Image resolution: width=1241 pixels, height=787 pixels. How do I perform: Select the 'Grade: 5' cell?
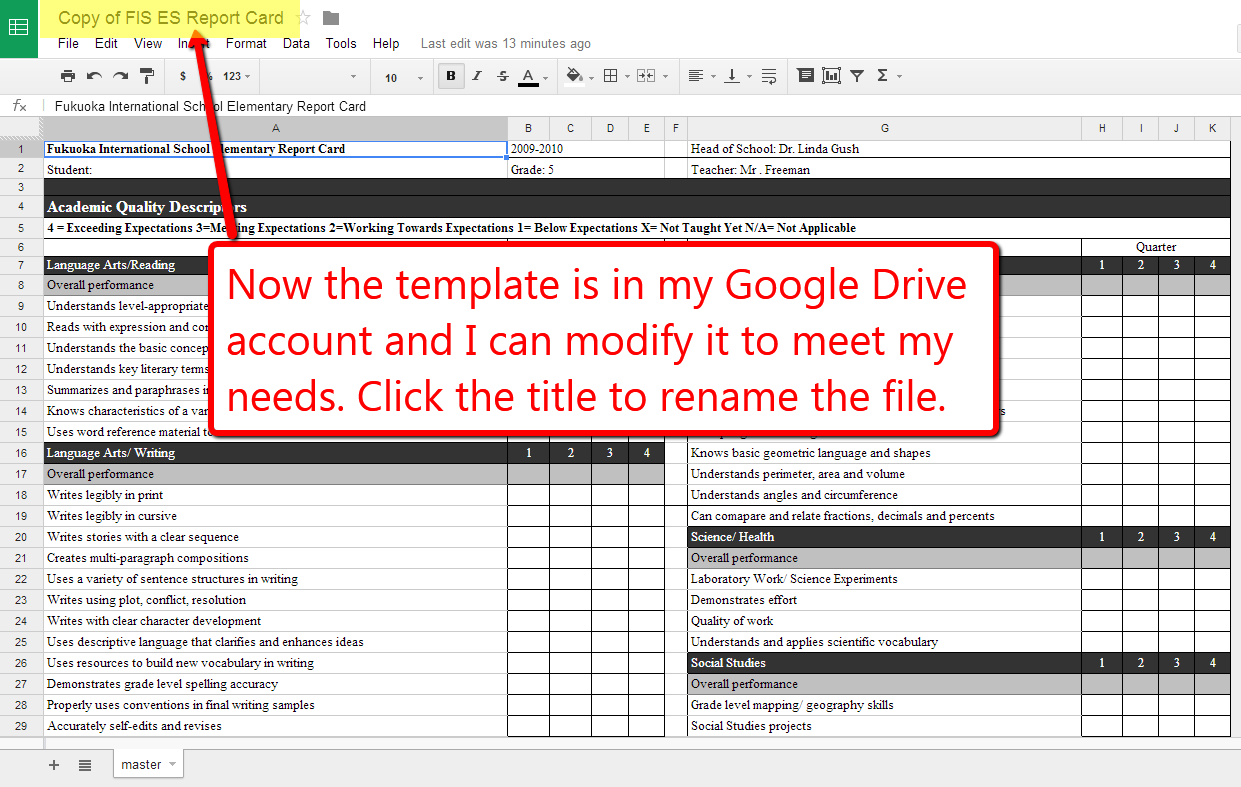pos(529,170)
